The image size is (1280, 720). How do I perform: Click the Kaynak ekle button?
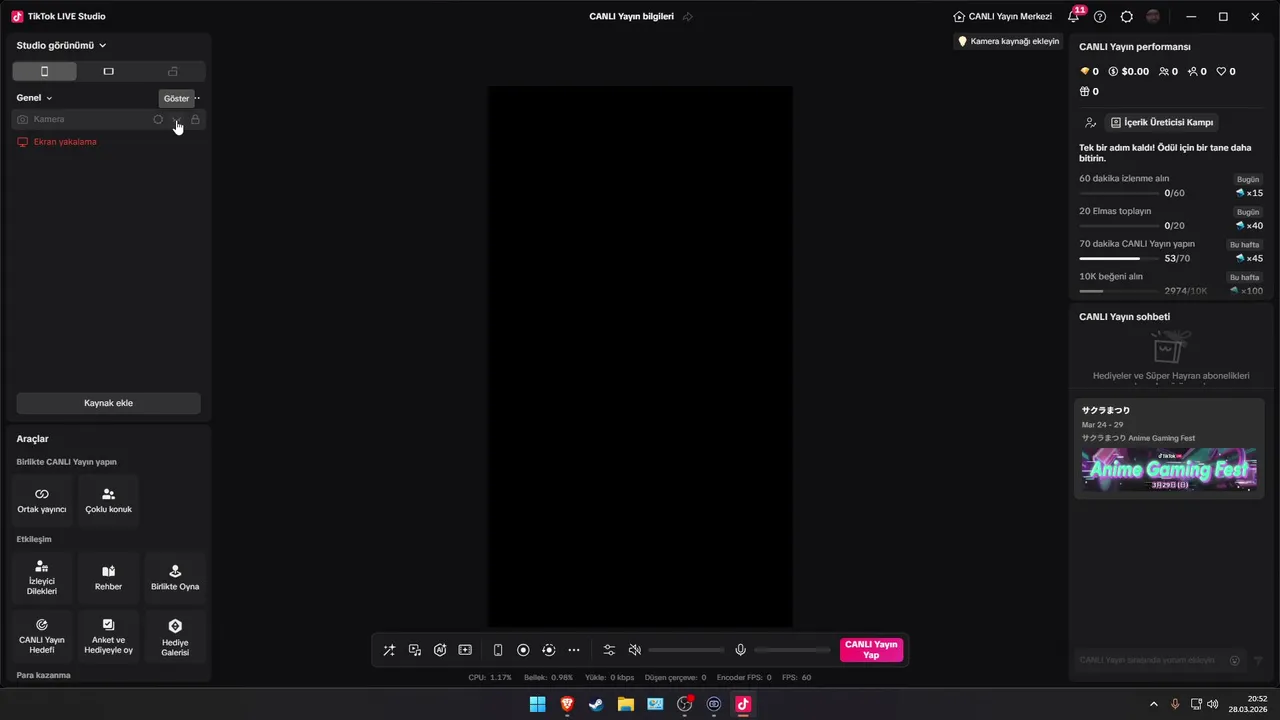tap(108, 403)
